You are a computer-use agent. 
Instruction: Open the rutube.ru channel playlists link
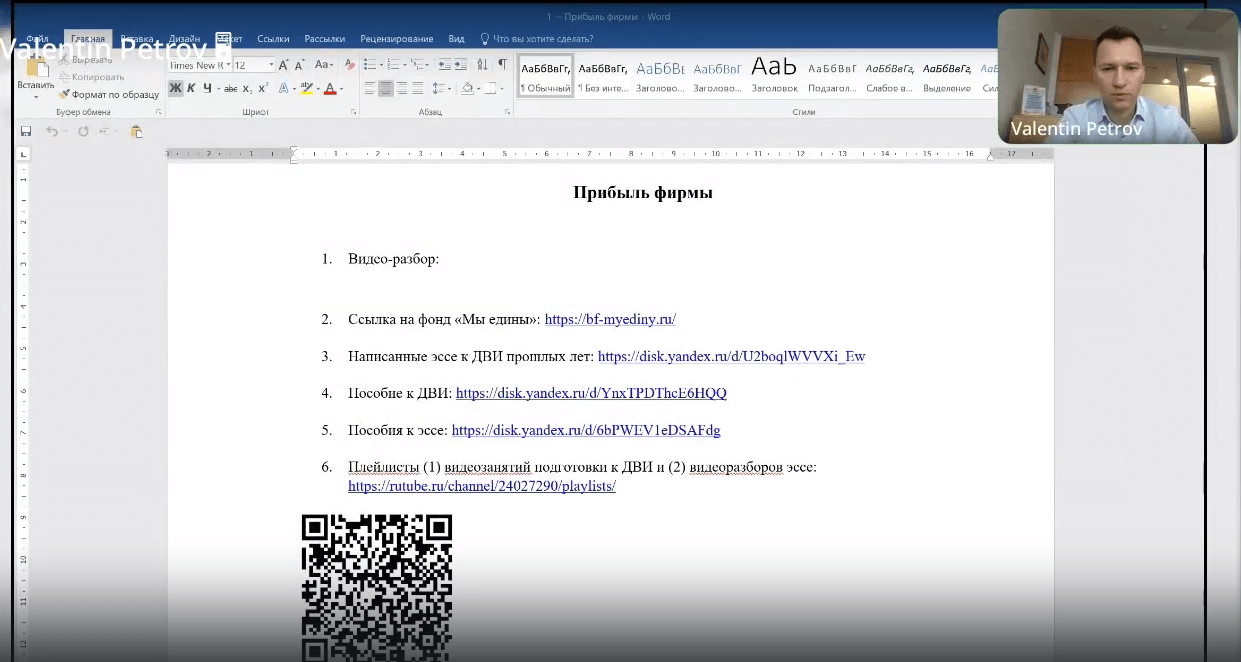pyautogui.click(x=482, y=486)
